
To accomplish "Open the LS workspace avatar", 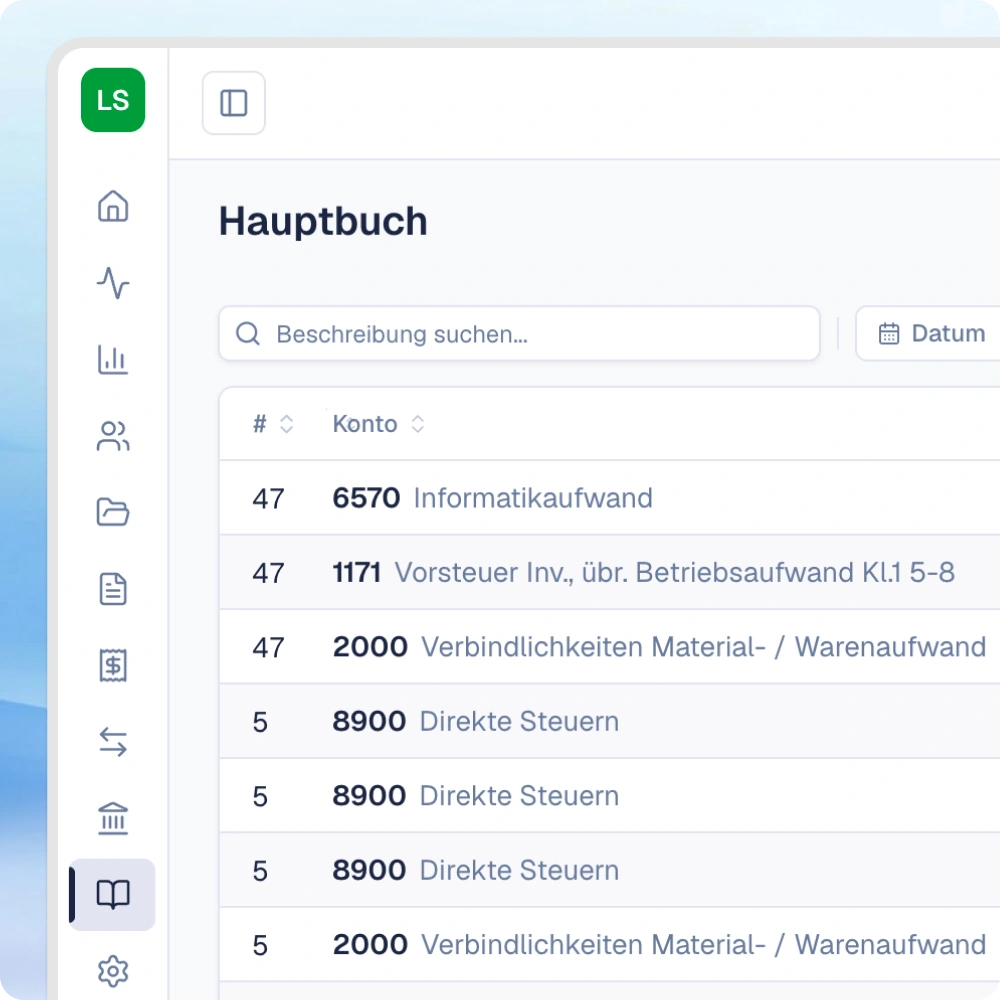I will [113, 100].
